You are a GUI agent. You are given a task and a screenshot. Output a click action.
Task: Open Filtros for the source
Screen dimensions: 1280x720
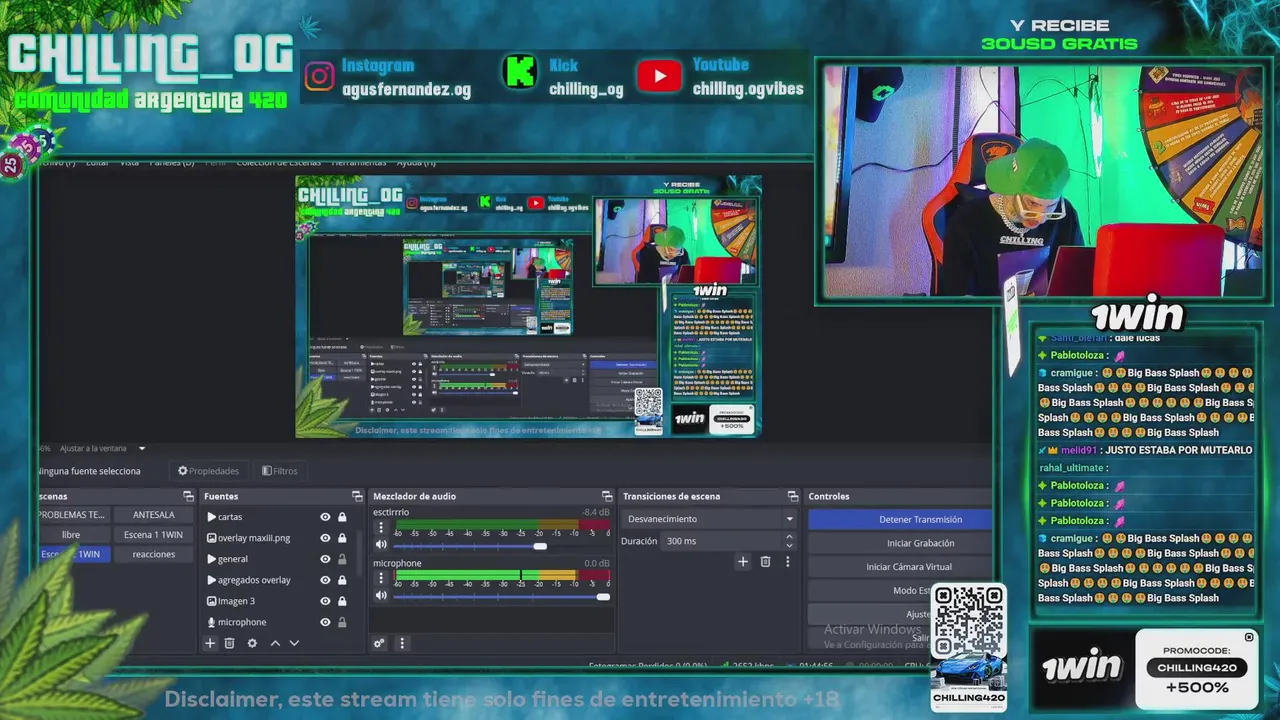(280, 471)
